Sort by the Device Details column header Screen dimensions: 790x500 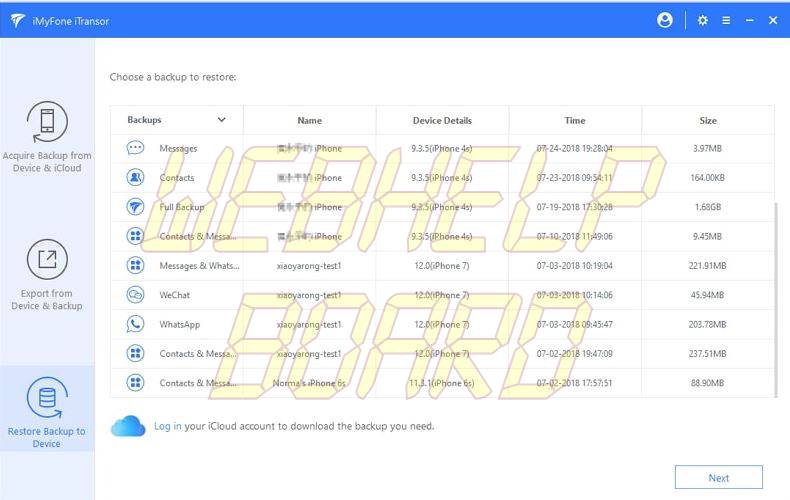(442, 120)
